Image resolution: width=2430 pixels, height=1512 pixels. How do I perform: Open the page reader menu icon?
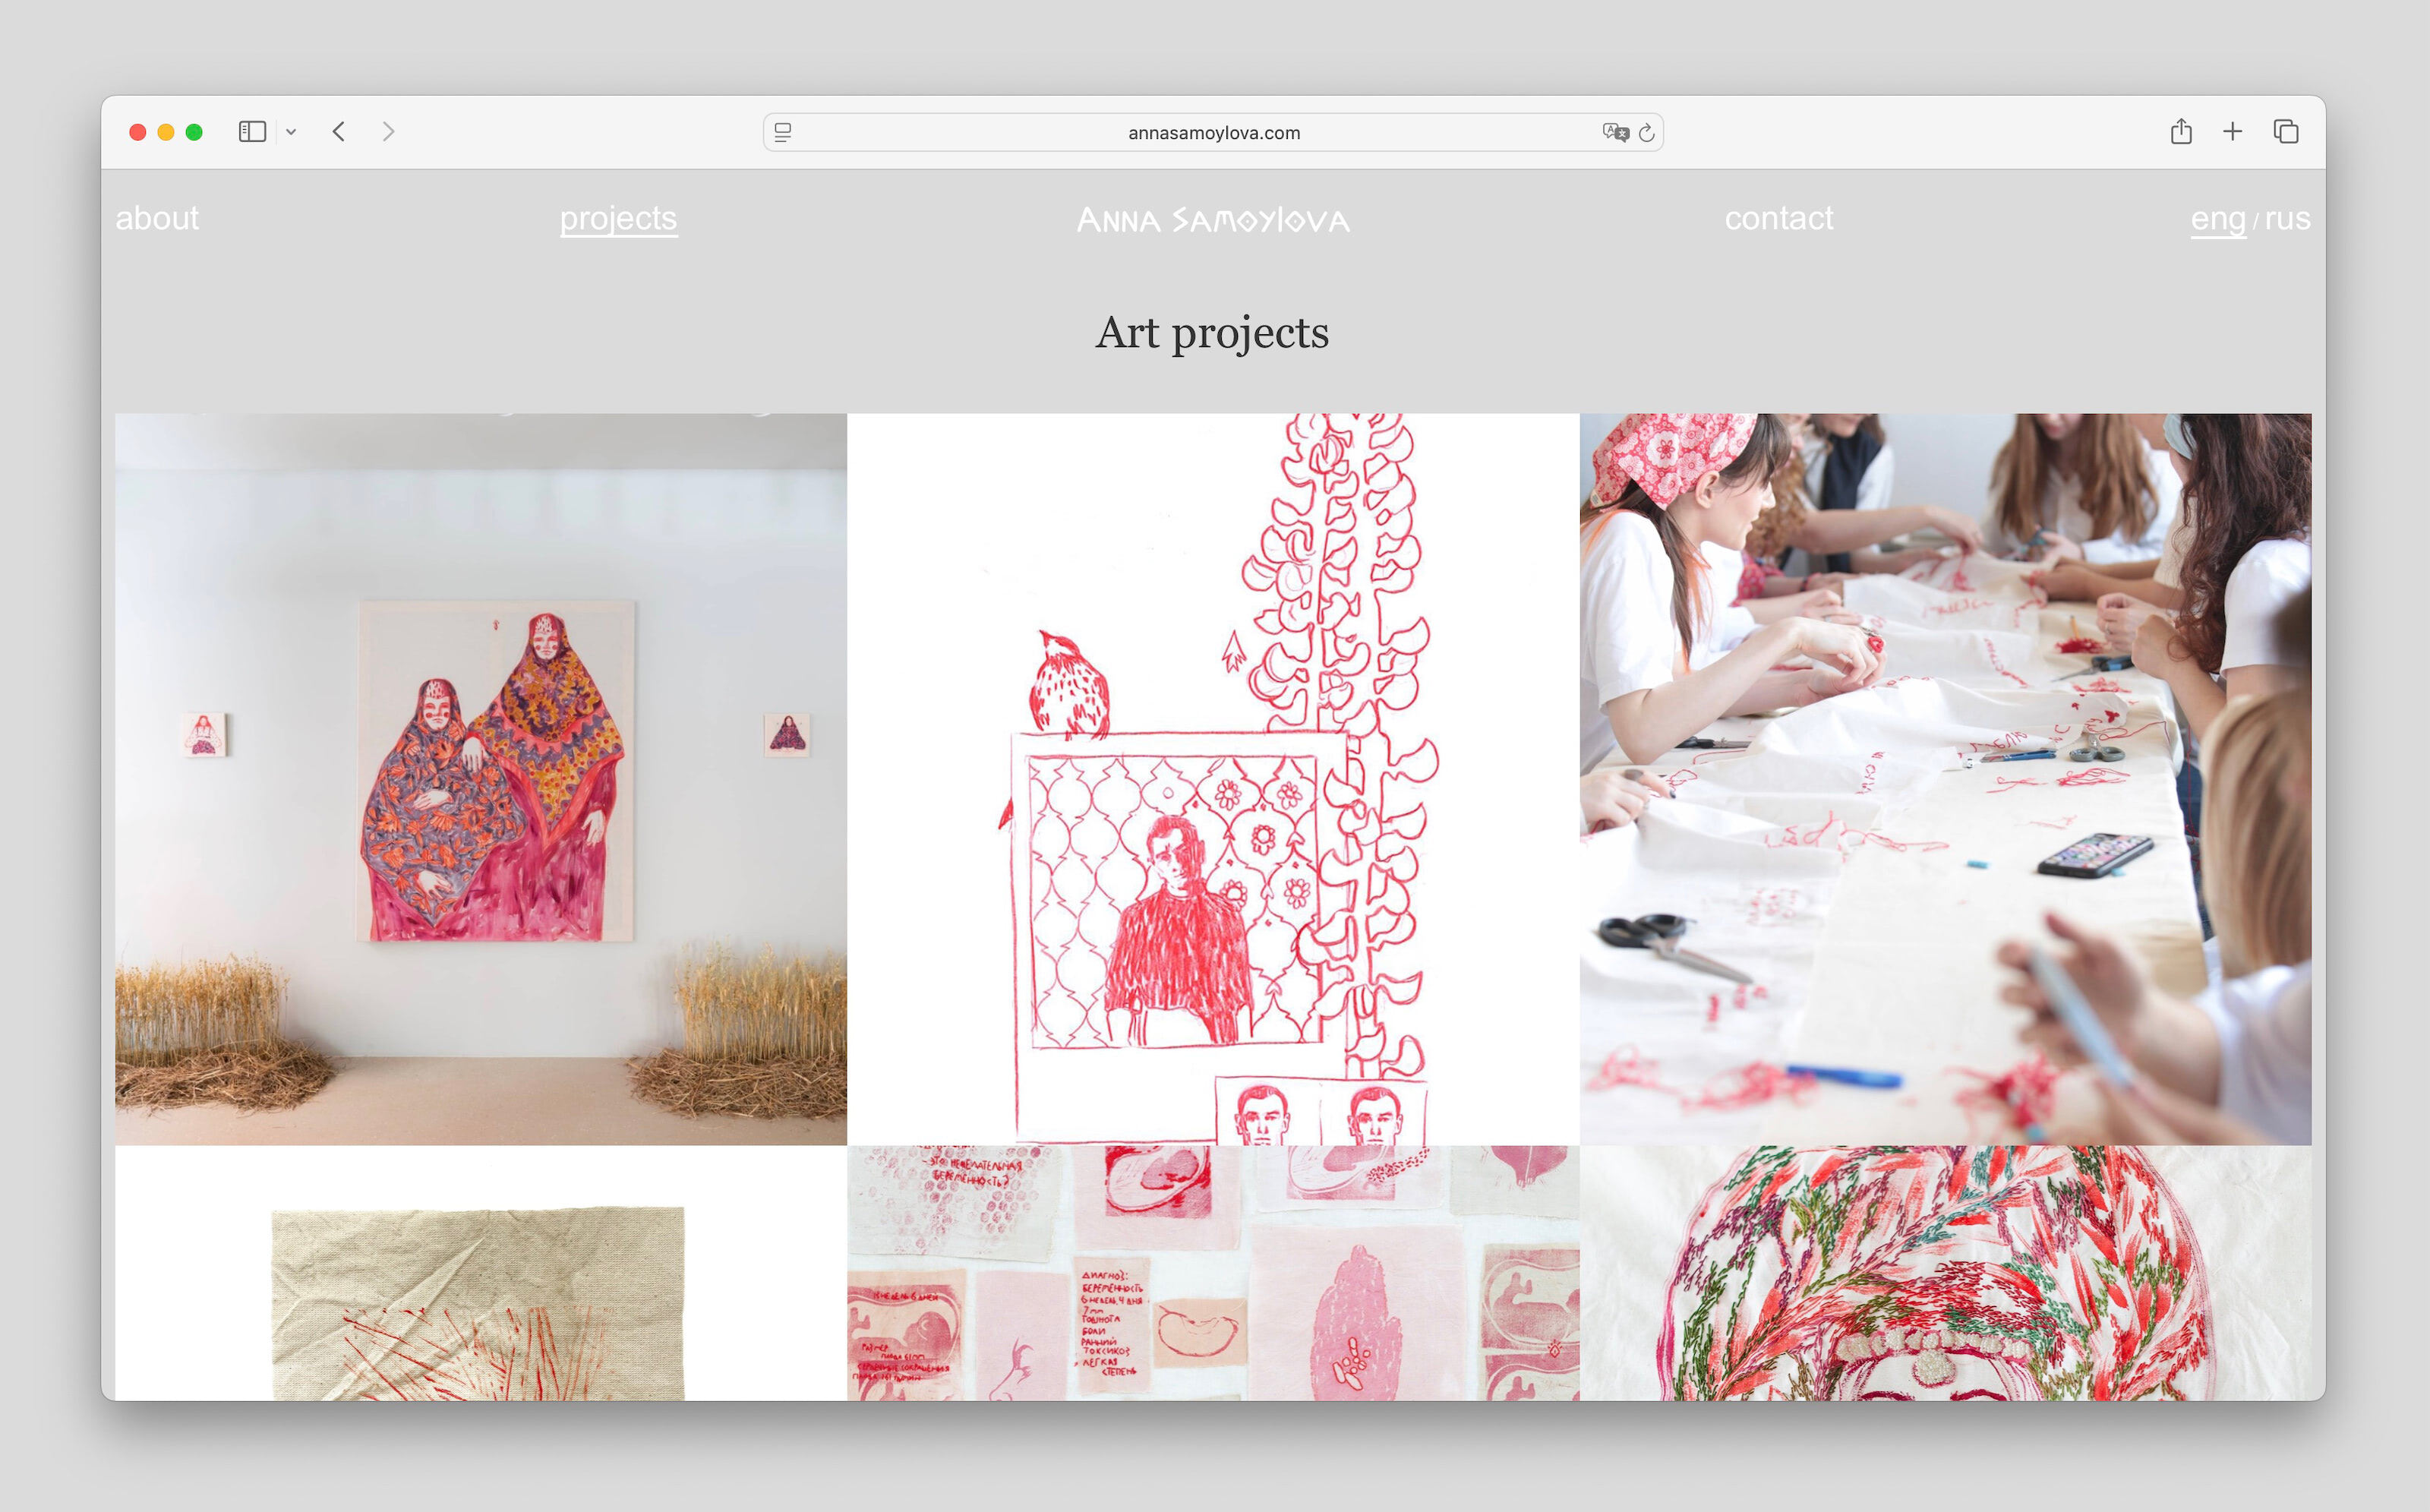pyautogui.click(x=783, y=132)
